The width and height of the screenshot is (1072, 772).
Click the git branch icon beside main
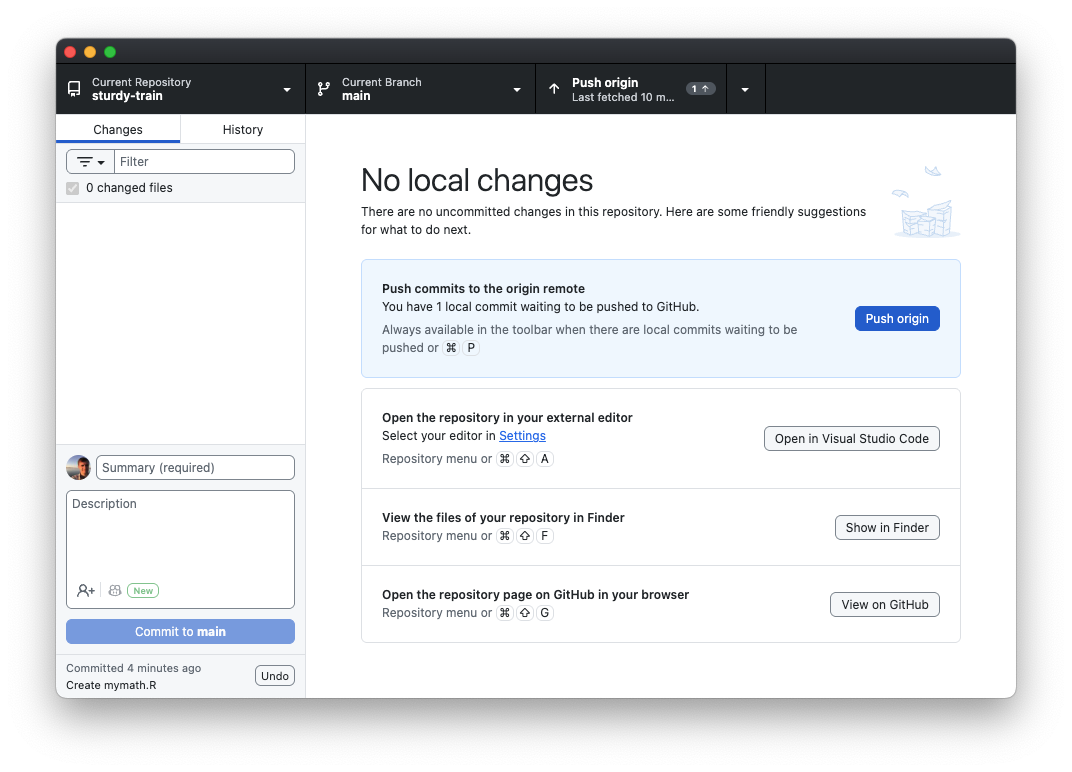324,89
